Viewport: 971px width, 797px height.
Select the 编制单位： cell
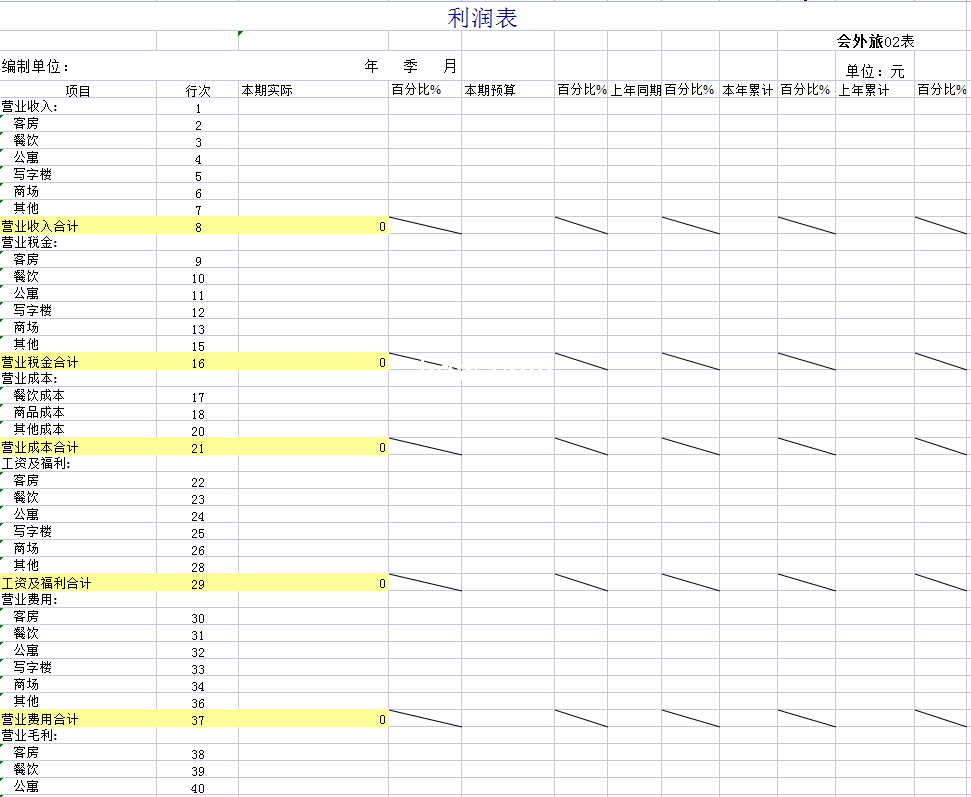(36, 66)
